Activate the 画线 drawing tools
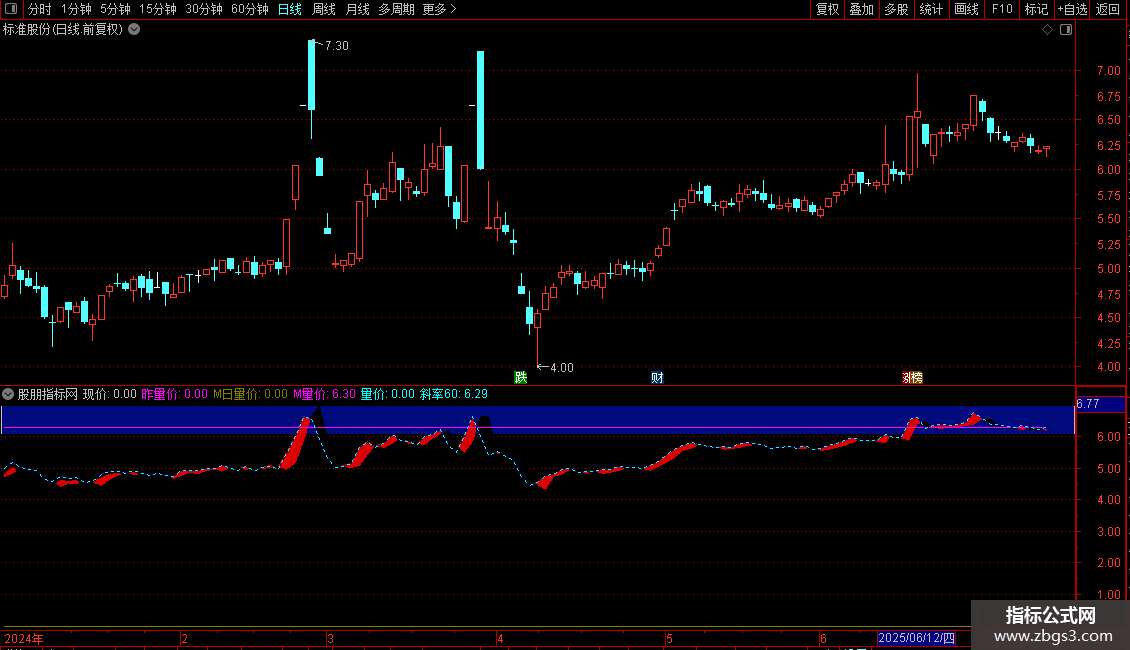This screenshot has height=650, width=1130. 966,9
